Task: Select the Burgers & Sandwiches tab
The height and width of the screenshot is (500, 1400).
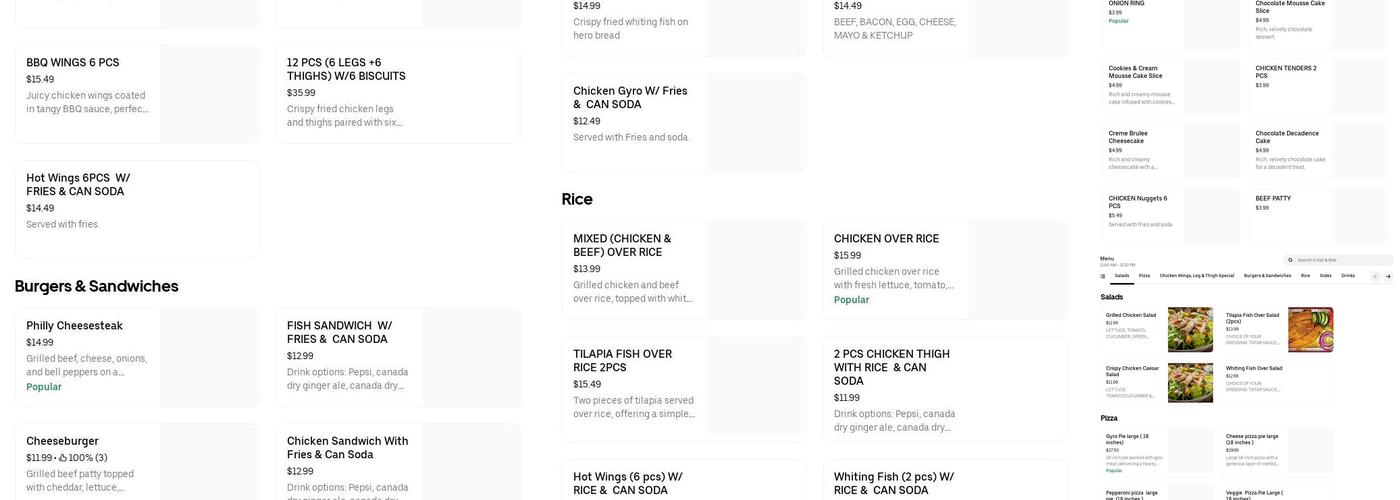Action: click(x=1267, y=276)
